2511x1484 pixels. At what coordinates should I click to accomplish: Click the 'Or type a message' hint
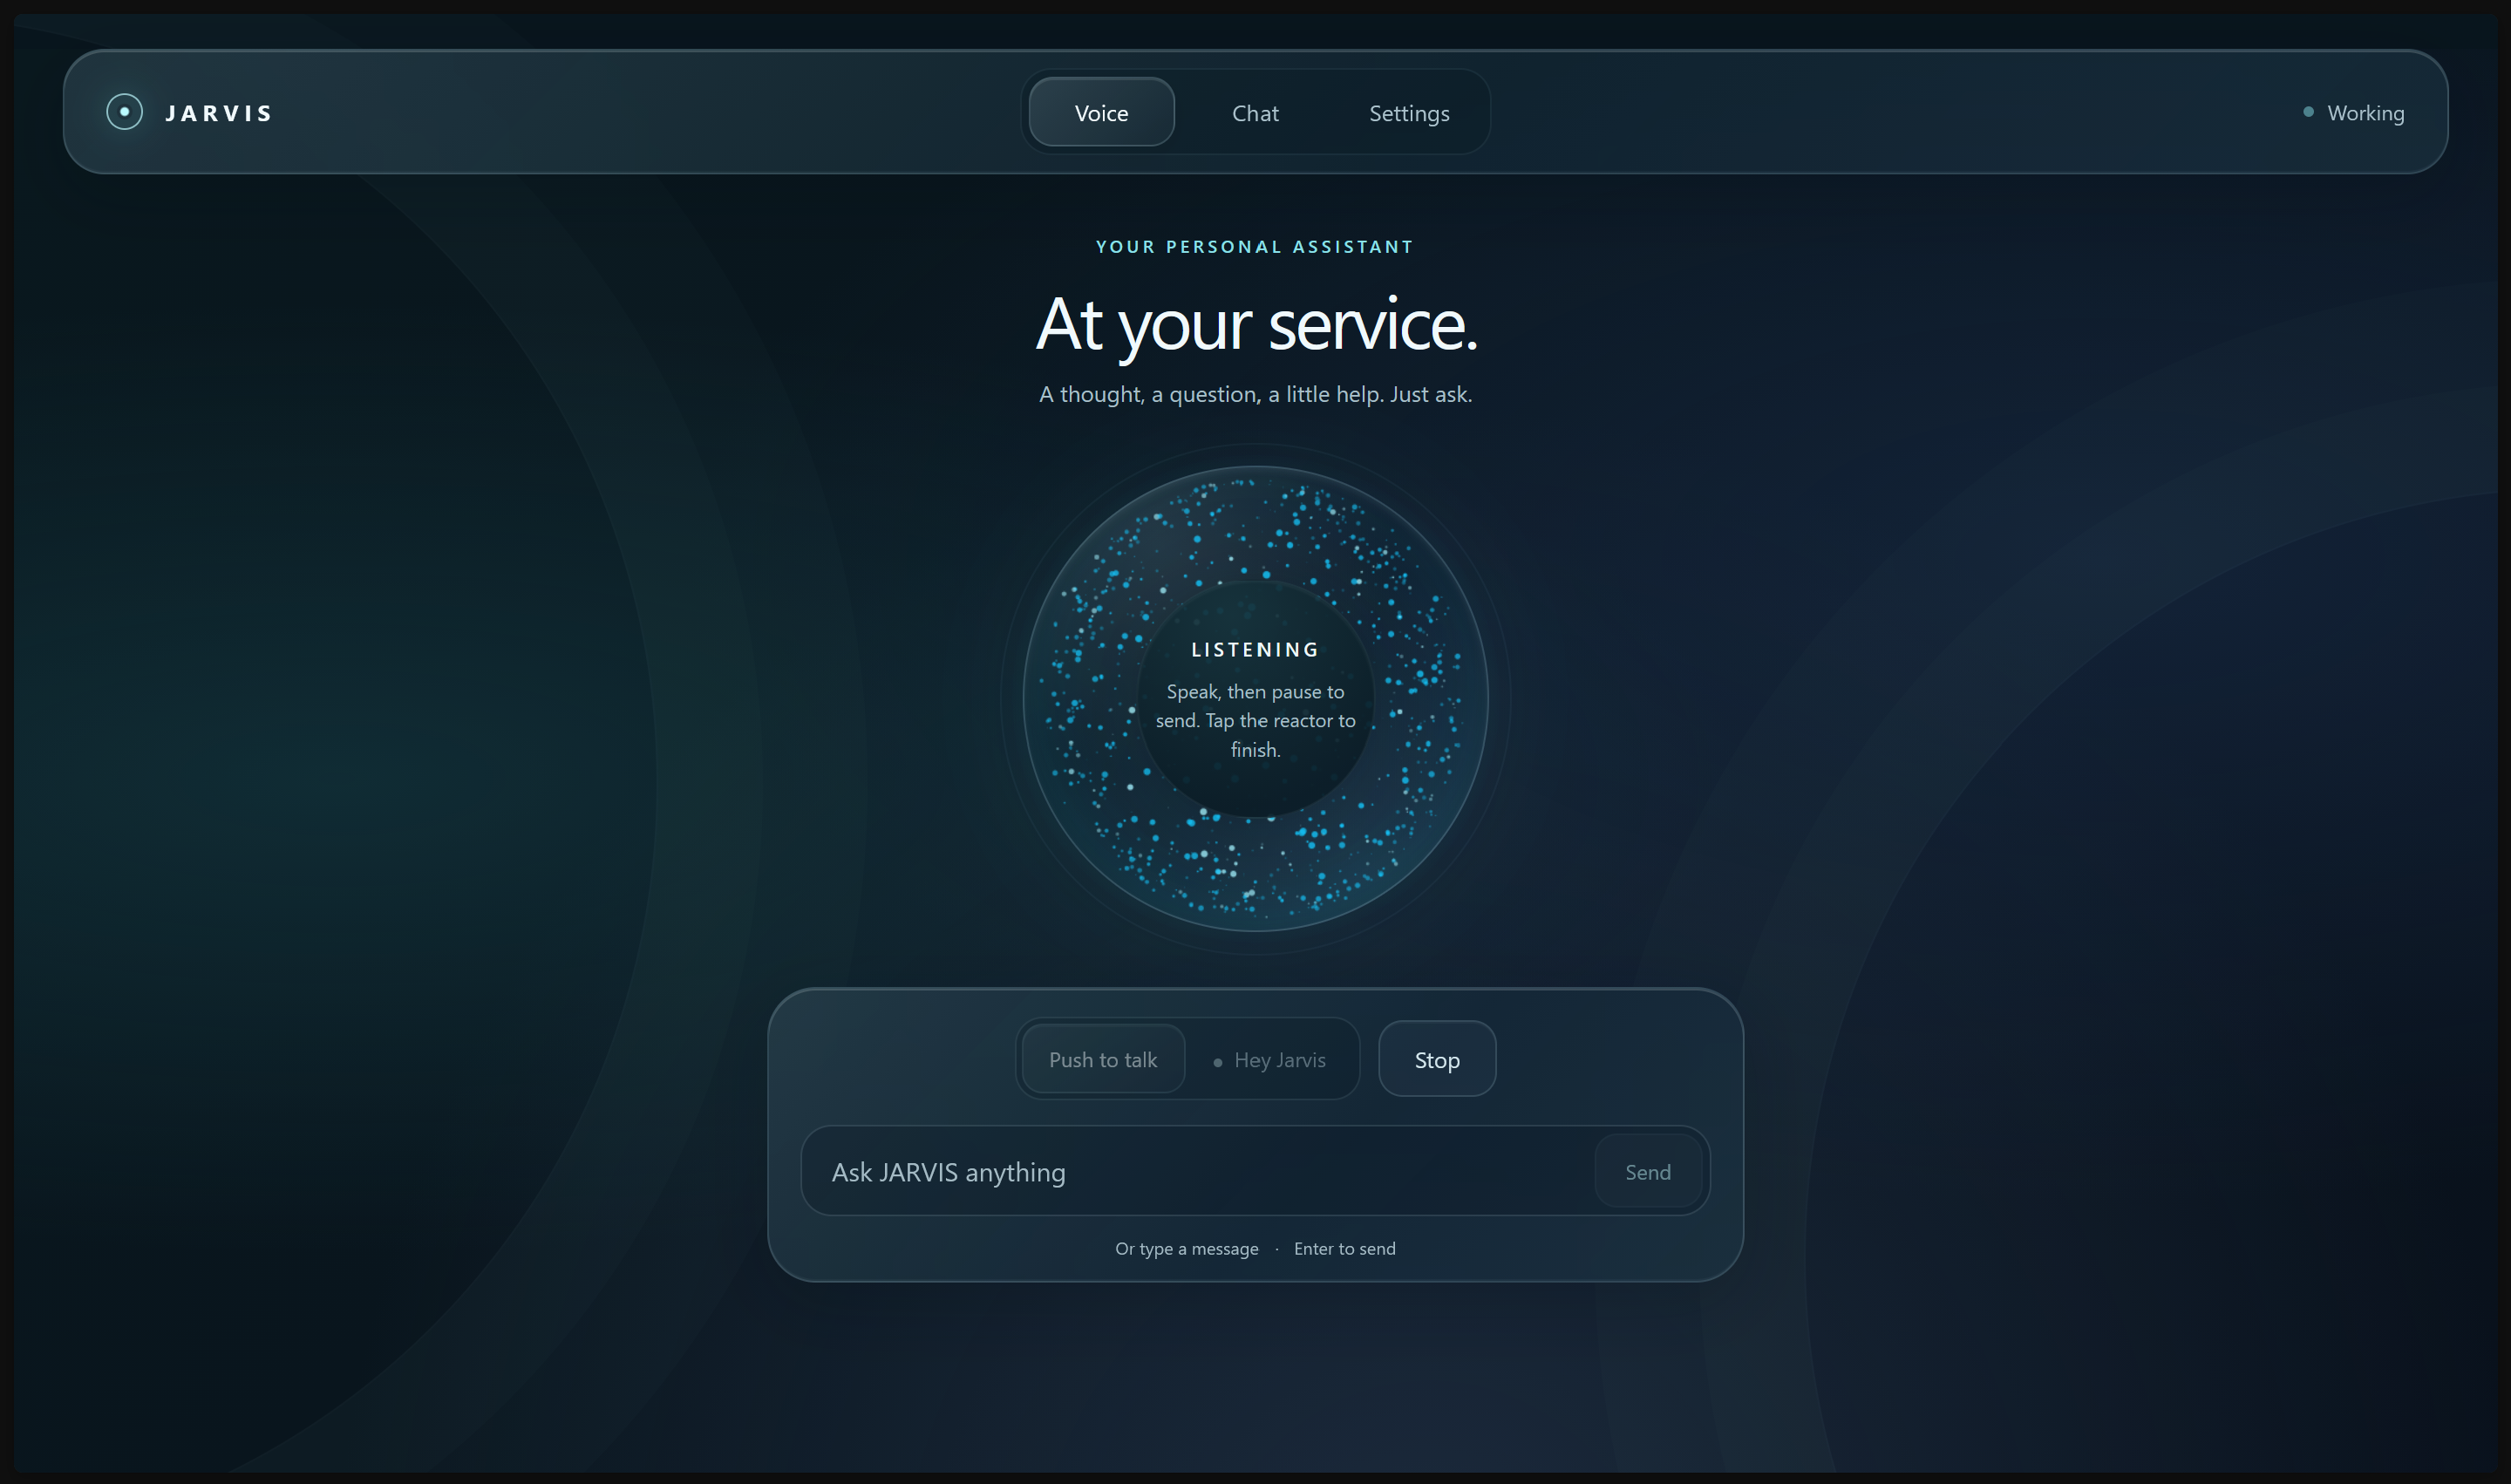click(x=1187, y=1248)
